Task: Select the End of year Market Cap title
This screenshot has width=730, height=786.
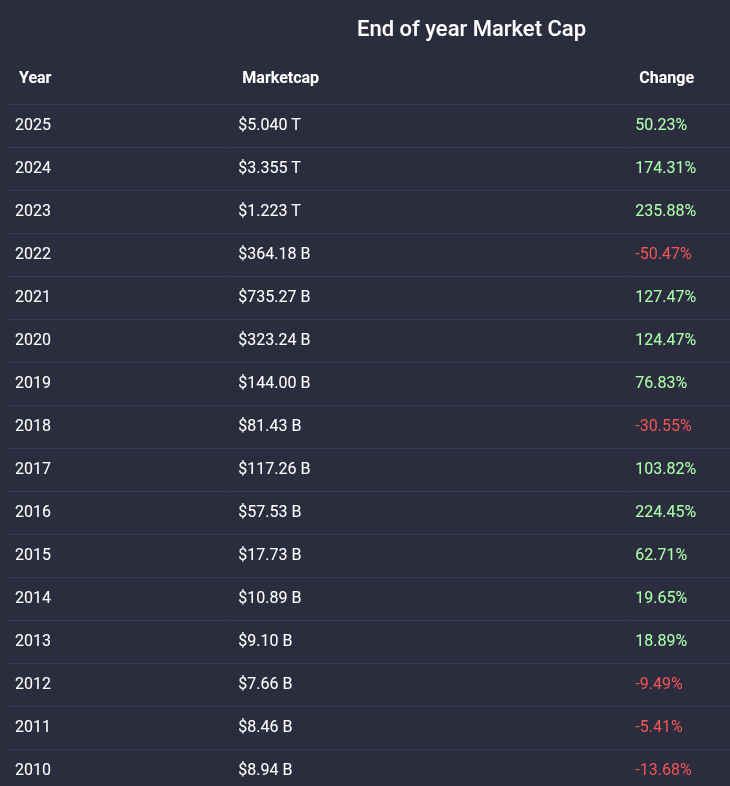Action: (x=471, y=29)
